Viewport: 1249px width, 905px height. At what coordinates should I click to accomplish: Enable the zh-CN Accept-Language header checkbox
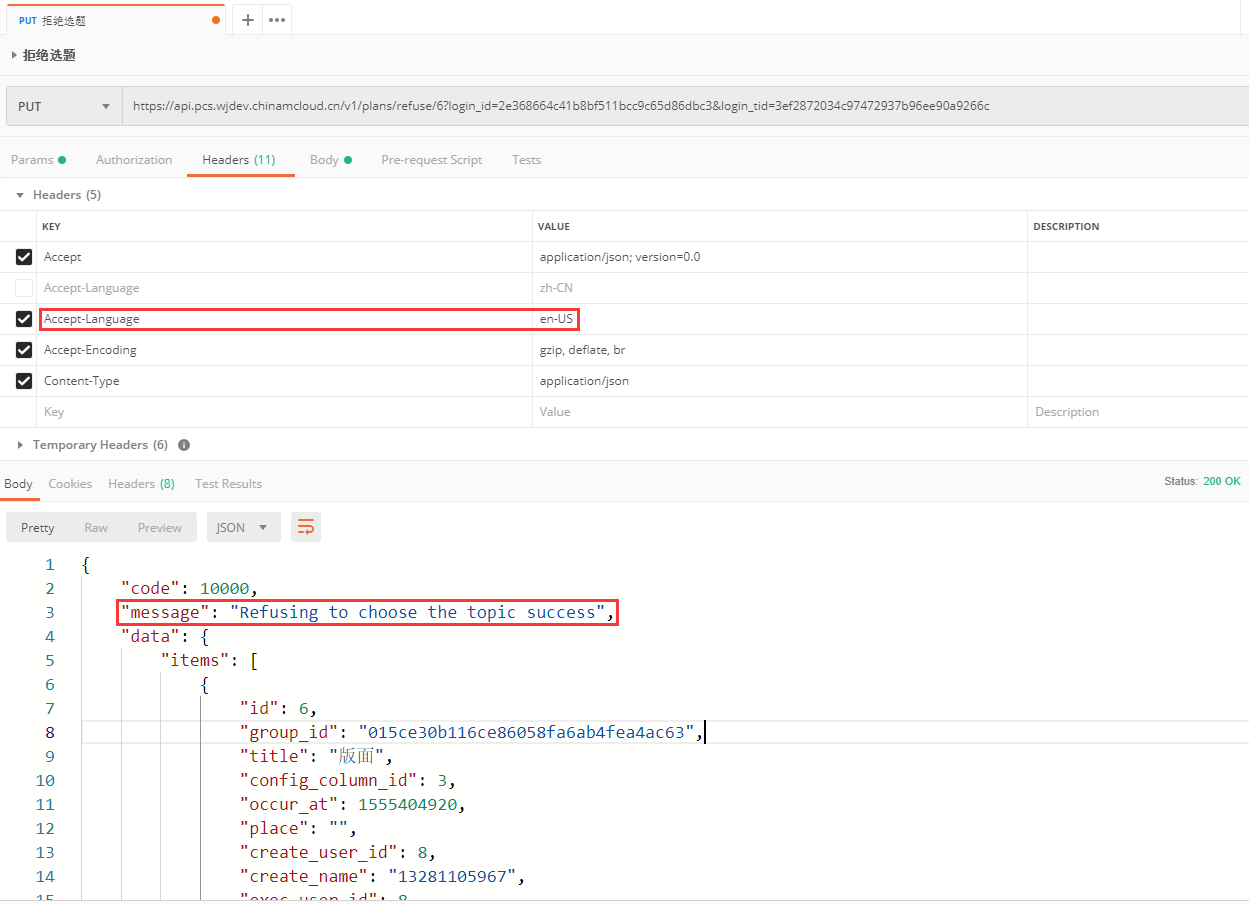point(24,288)
